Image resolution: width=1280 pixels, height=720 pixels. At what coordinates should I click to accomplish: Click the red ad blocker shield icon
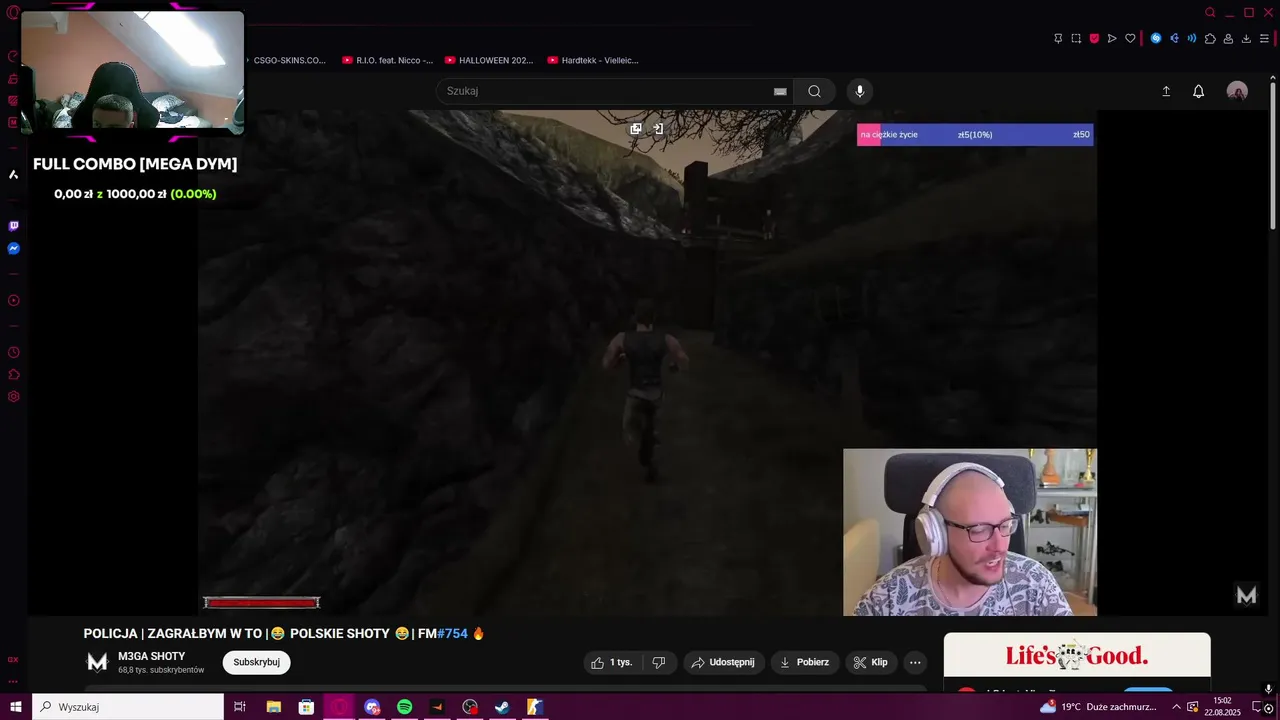coord(1094,38)
